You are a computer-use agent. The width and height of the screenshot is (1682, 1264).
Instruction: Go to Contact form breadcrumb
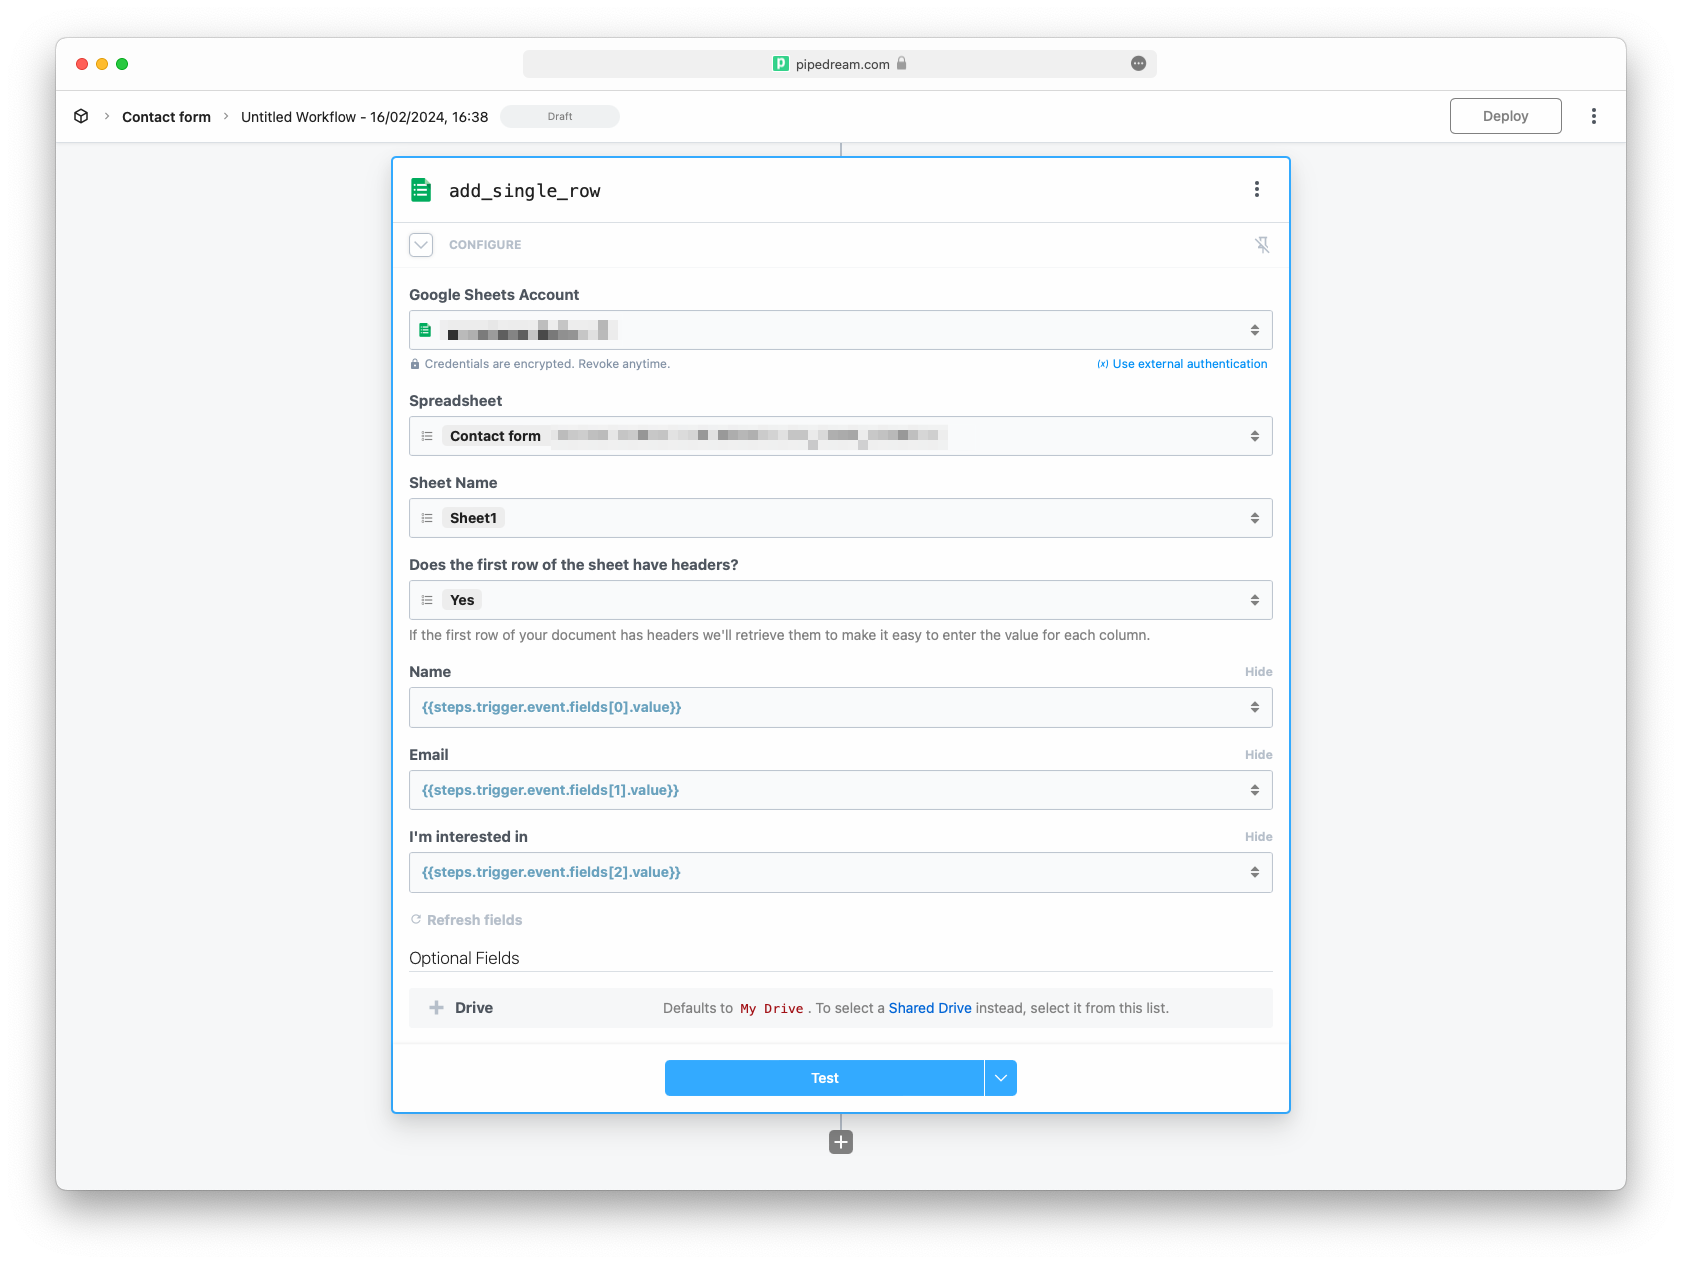point(166,117)
